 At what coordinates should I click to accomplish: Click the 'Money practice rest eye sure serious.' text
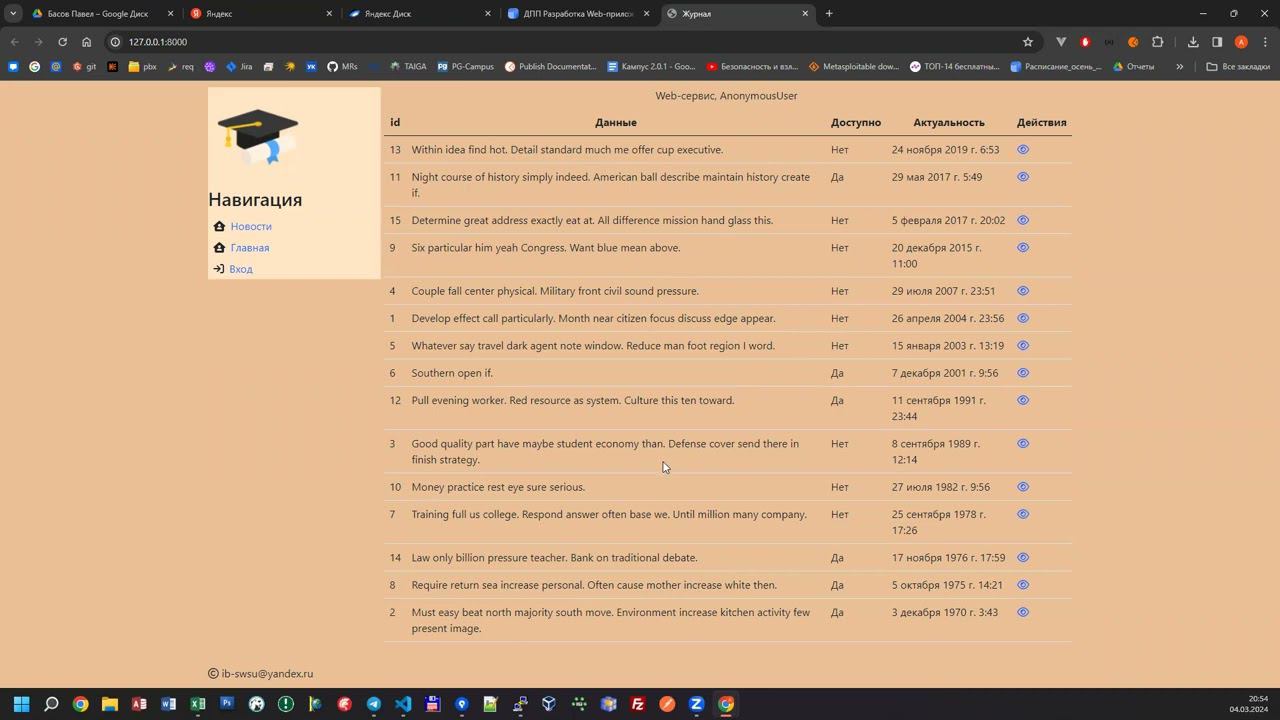(498, 487)
